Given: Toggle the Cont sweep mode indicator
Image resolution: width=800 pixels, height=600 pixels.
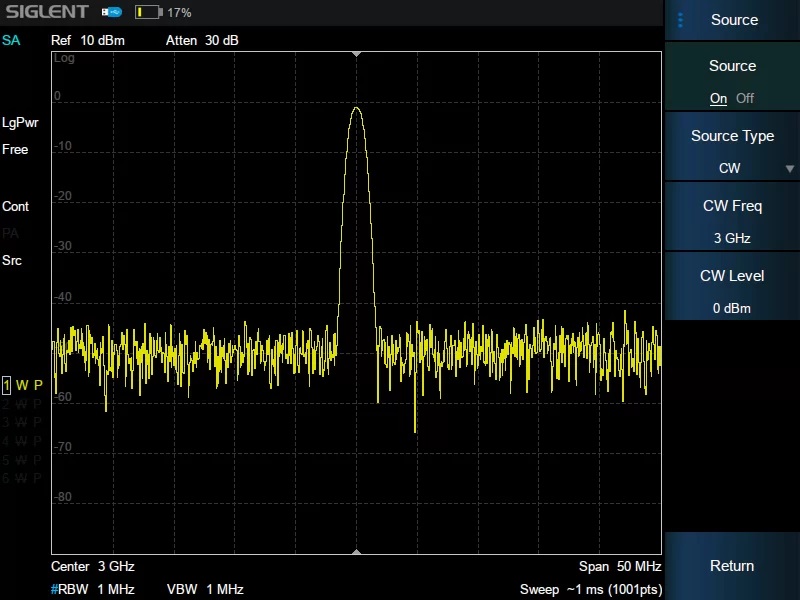Looking at the screenshot, I should [16, 206].
